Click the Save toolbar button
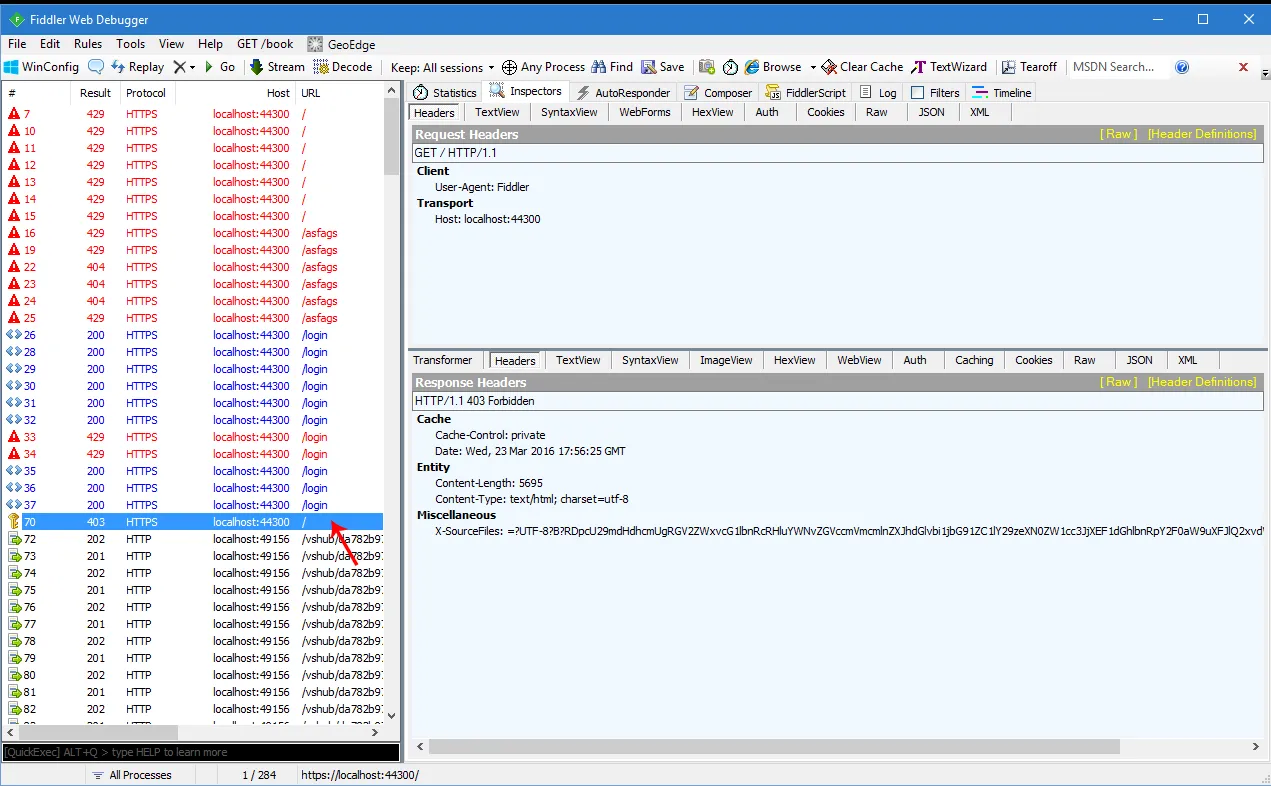Image resolution: width=1271 pixels, height=786 pixels. click(663, 67)
